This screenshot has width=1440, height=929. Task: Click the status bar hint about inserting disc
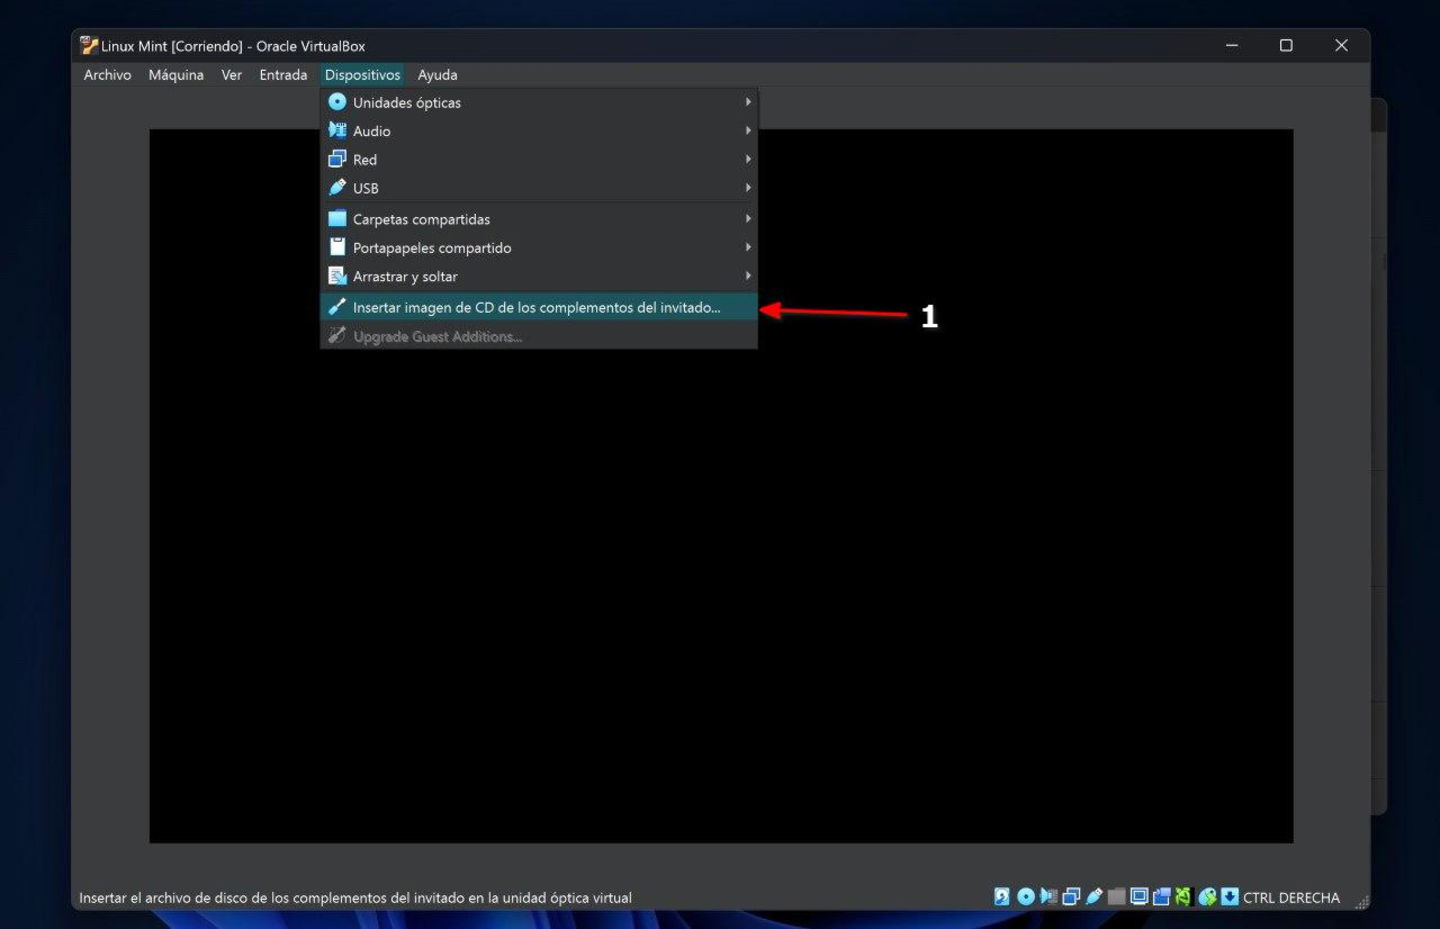355,898
